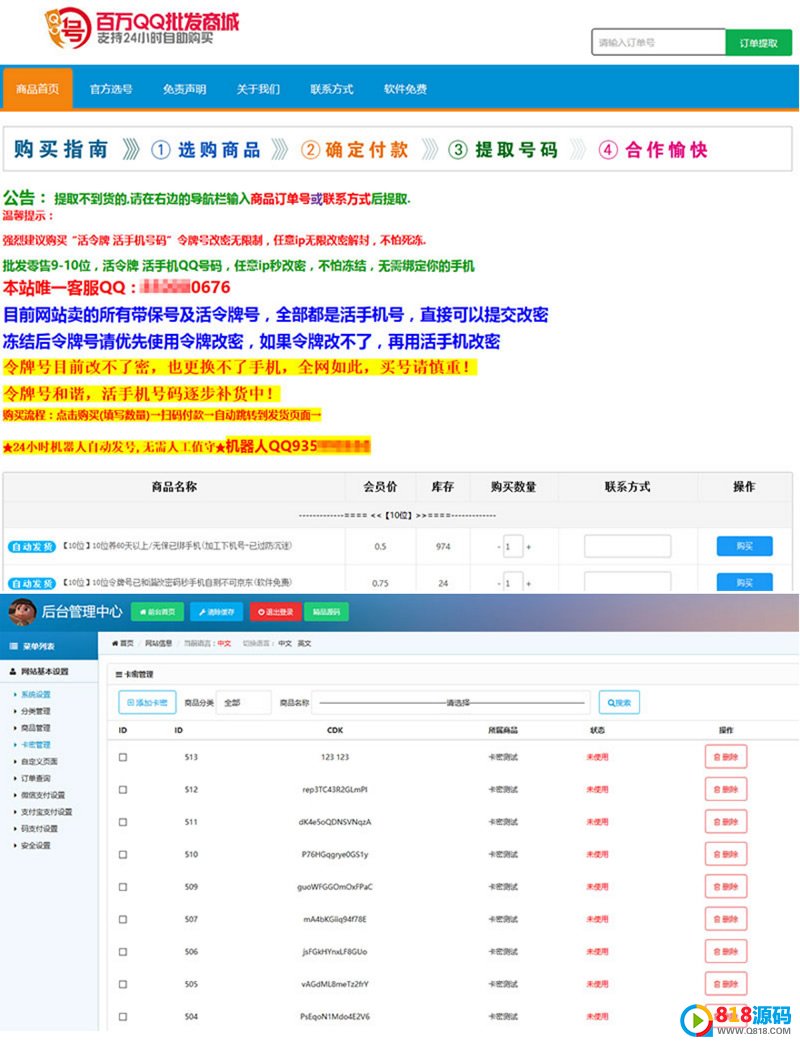Screen dimensions: 800x1042
Task: Check the box for row 510
Action: [x=123, y=855]
